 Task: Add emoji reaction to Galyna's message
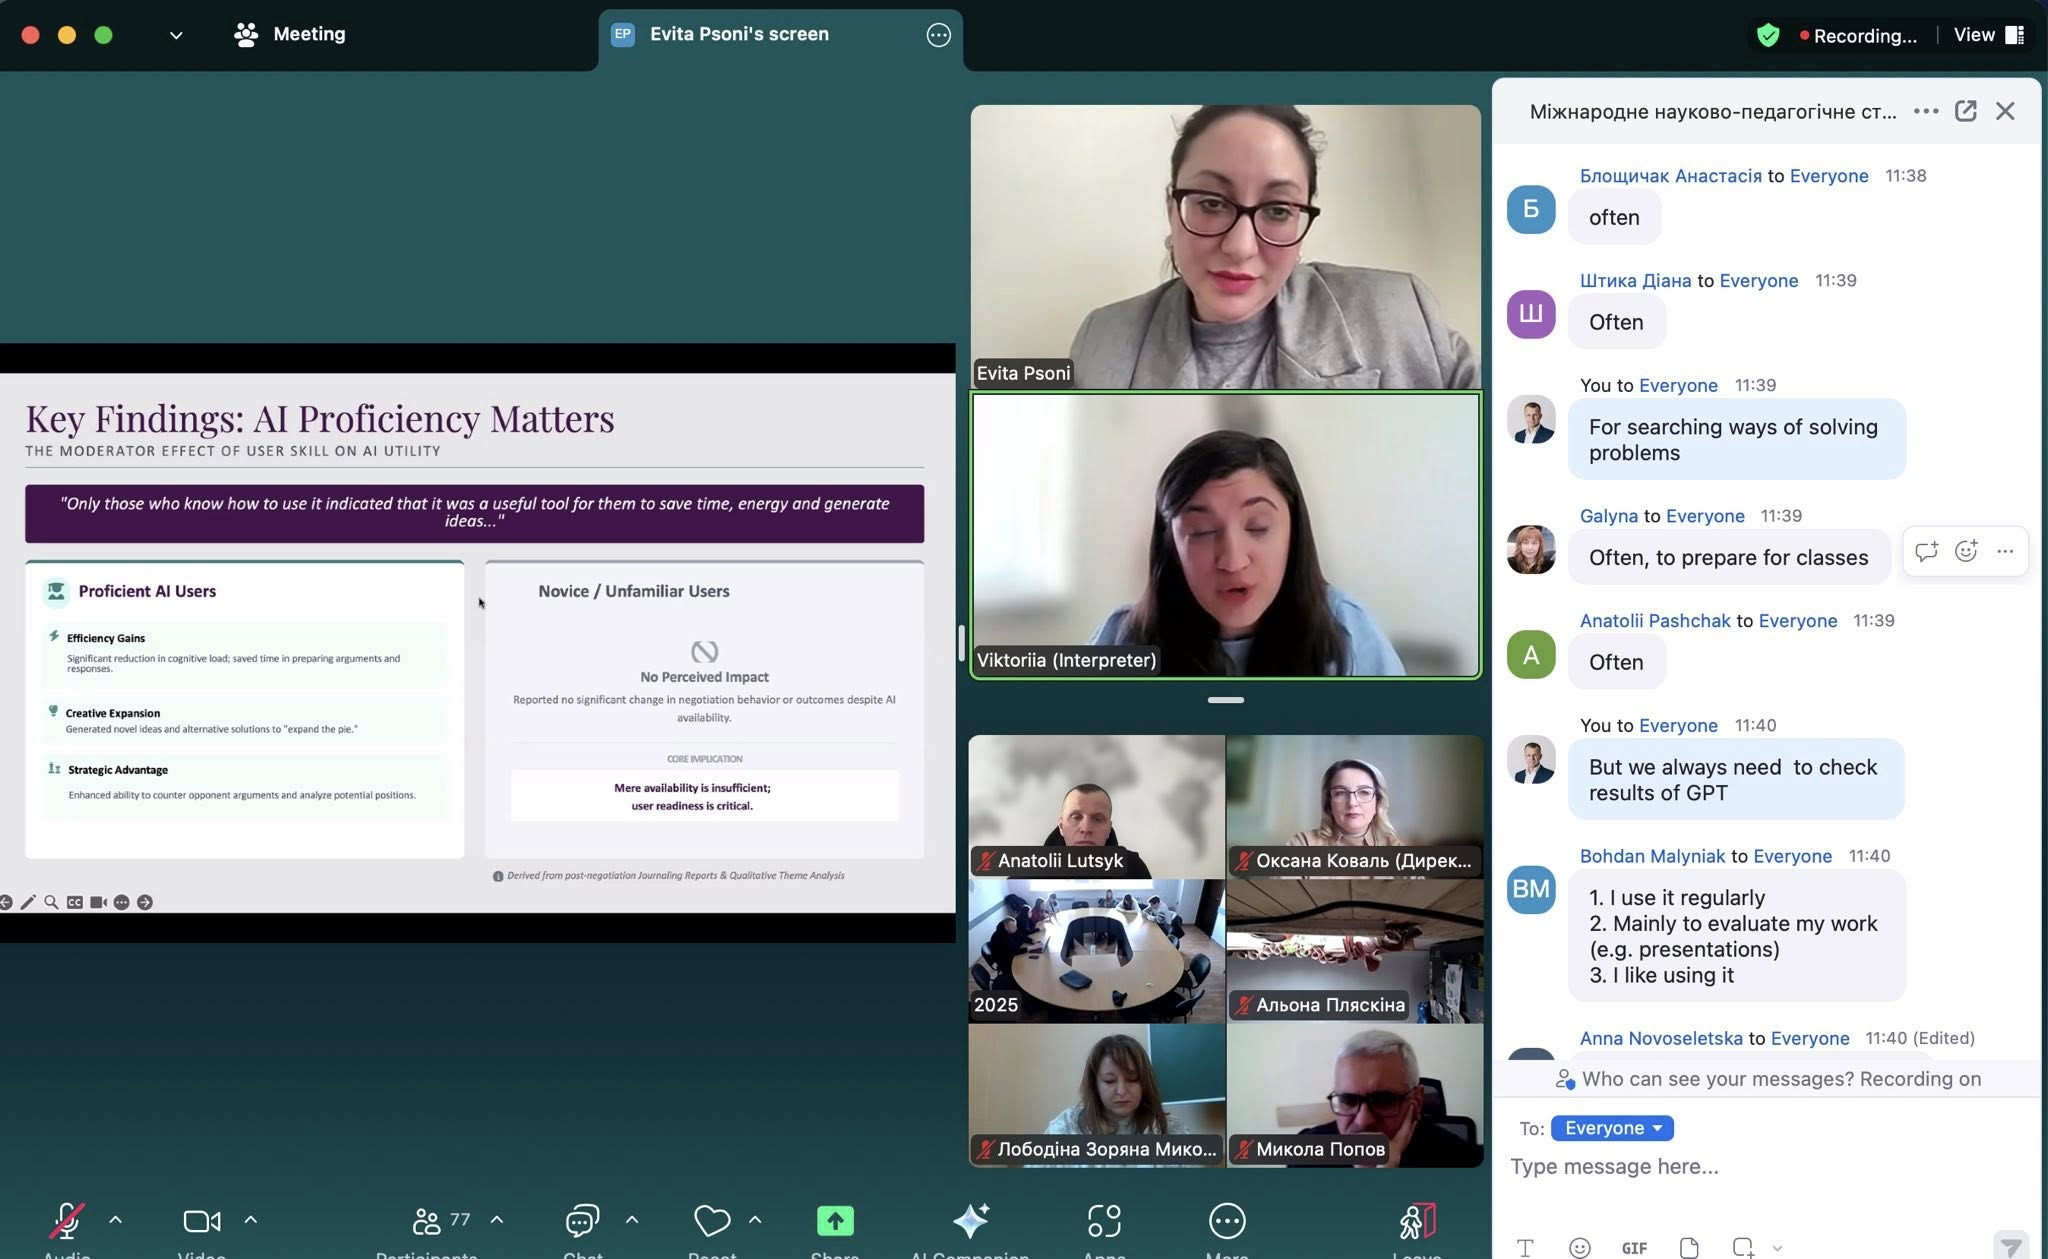click(1965, 551)
